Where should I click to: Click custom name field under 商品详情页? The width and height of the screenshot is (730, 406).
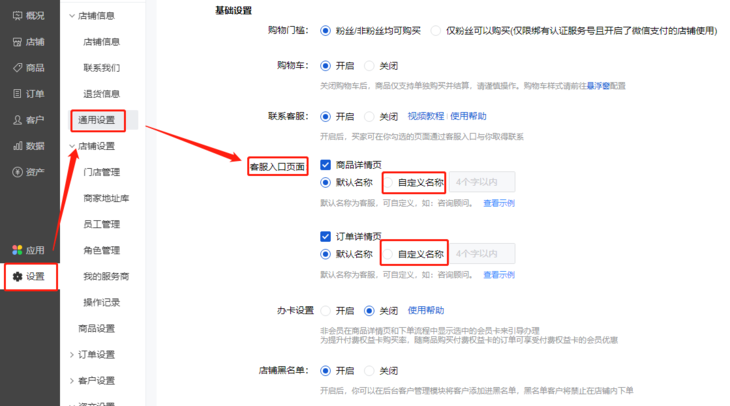click(482, 182)
